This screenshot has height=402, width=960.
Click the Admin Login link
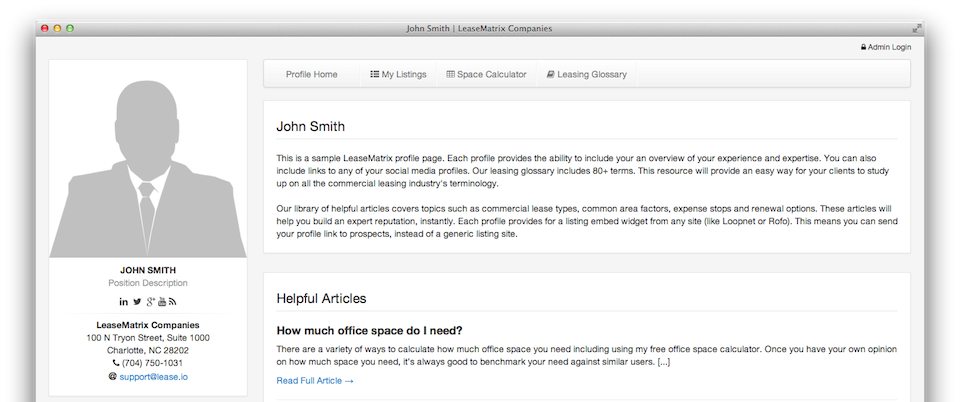pyautogui.click(x=889, y=47)
